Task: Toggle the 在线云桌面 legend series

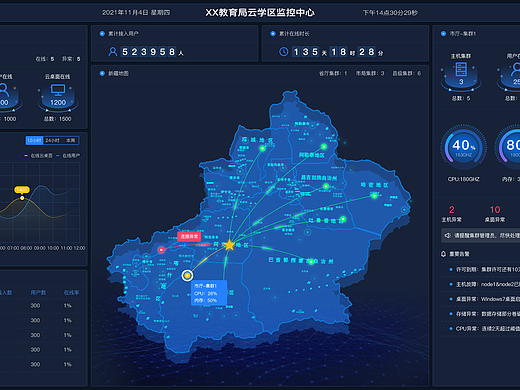Action: 38,156
